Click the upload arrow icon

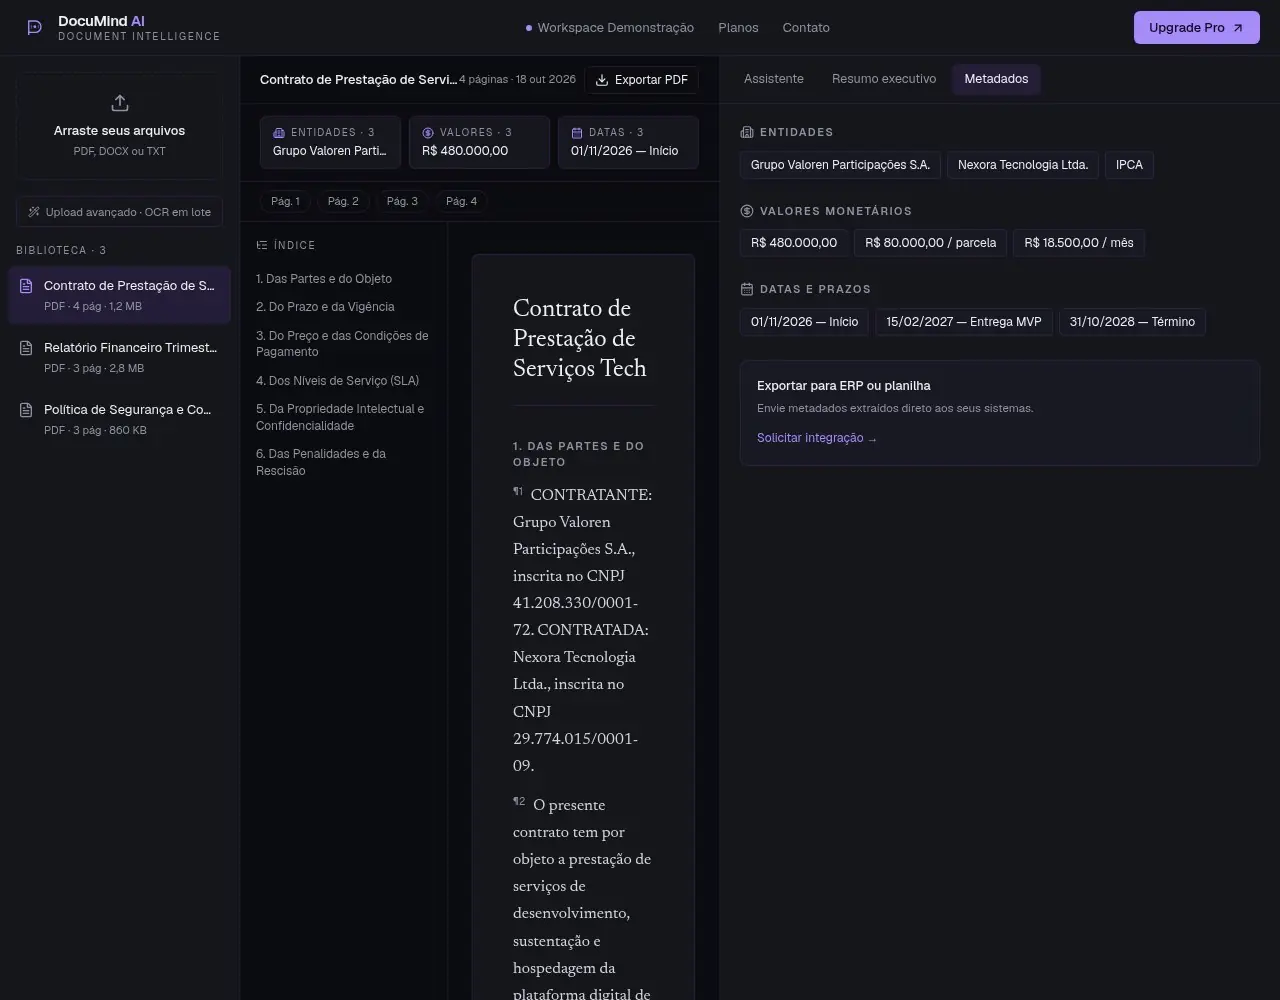pos(119,103)
